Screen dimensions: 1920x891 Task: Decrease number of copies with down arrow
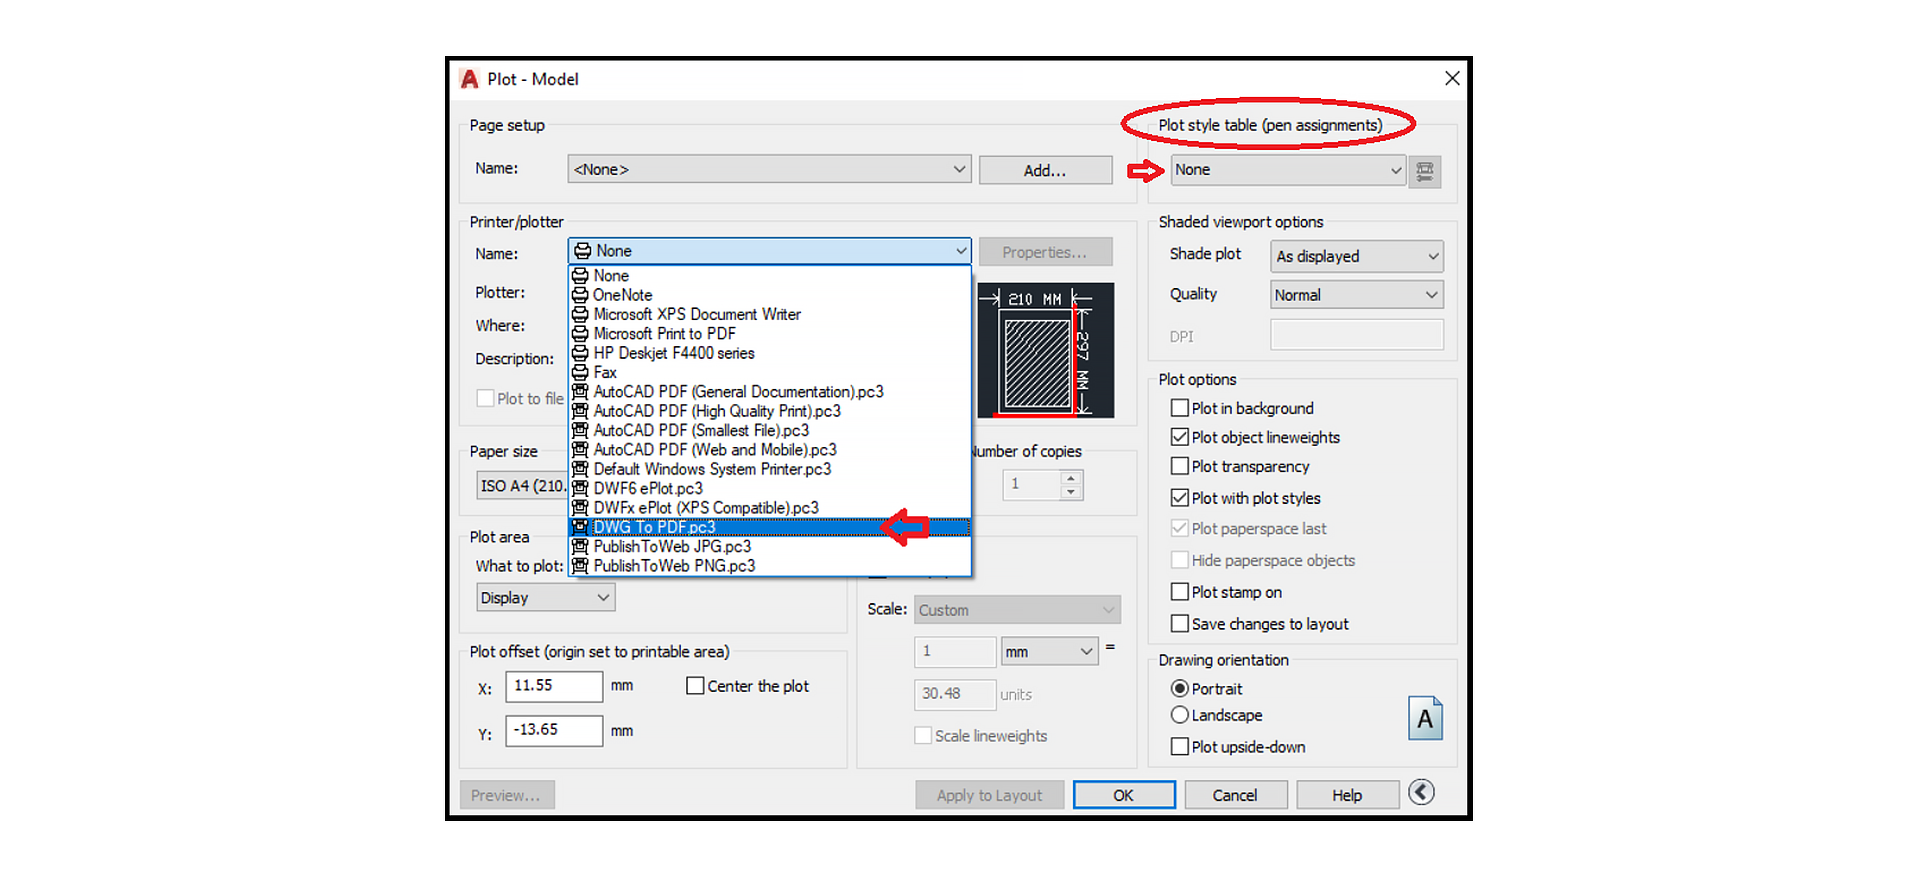[1071, 492]
